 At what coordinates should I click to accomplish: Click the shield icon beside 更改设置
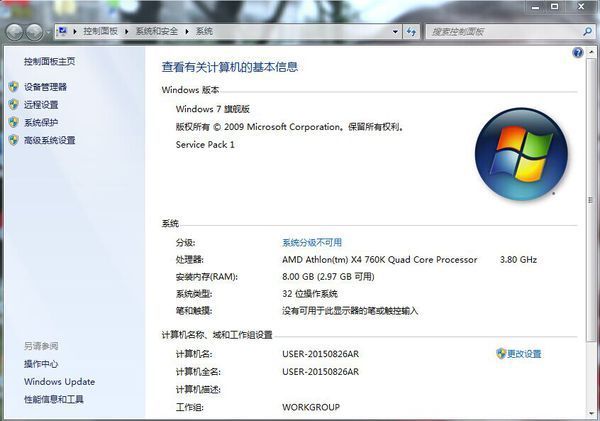click(501, 353)
